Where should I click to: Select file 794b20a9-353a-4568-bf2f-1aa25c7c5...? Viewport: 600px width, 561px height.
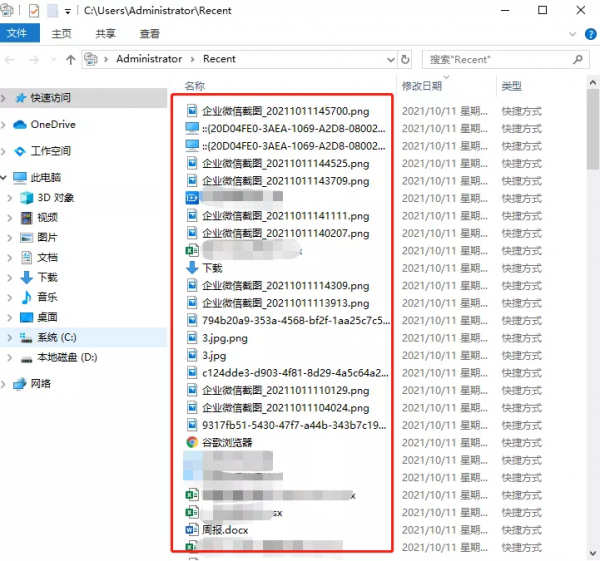[x=296, y=321]
